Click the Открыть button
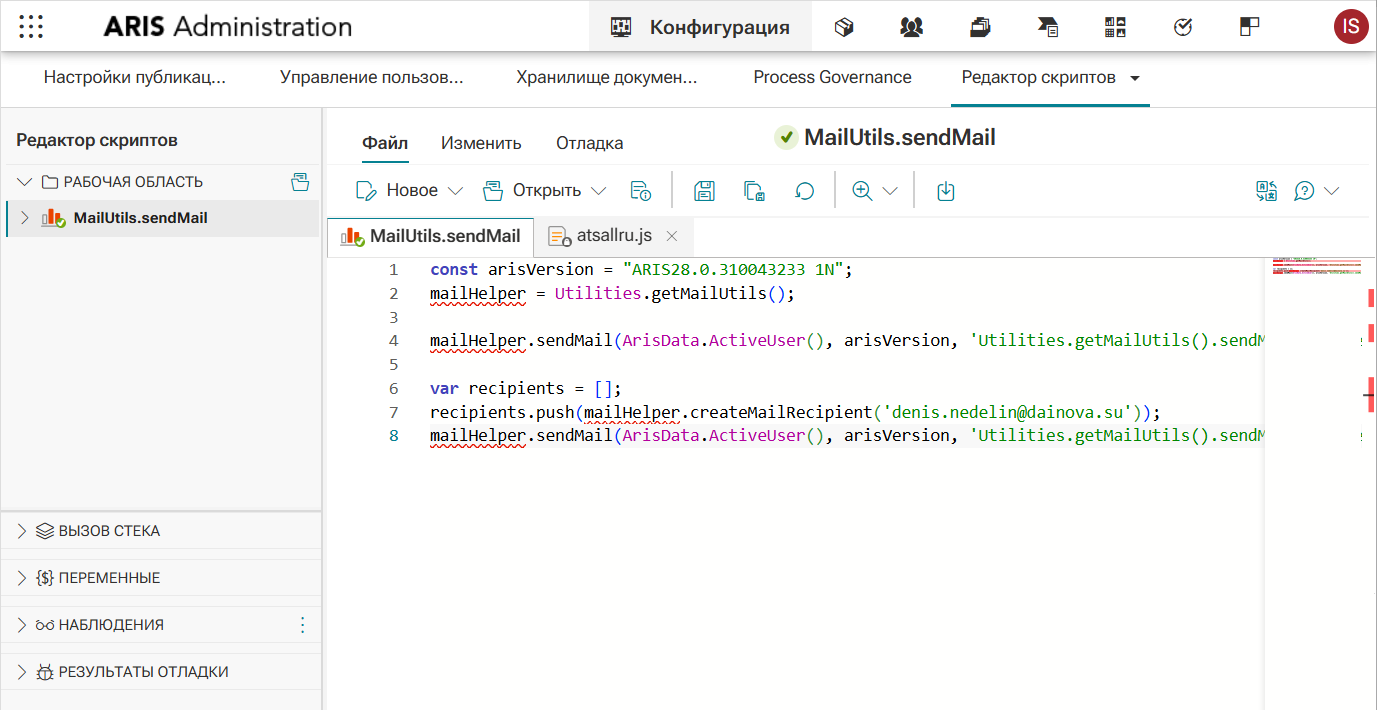 tap(532, 190)
